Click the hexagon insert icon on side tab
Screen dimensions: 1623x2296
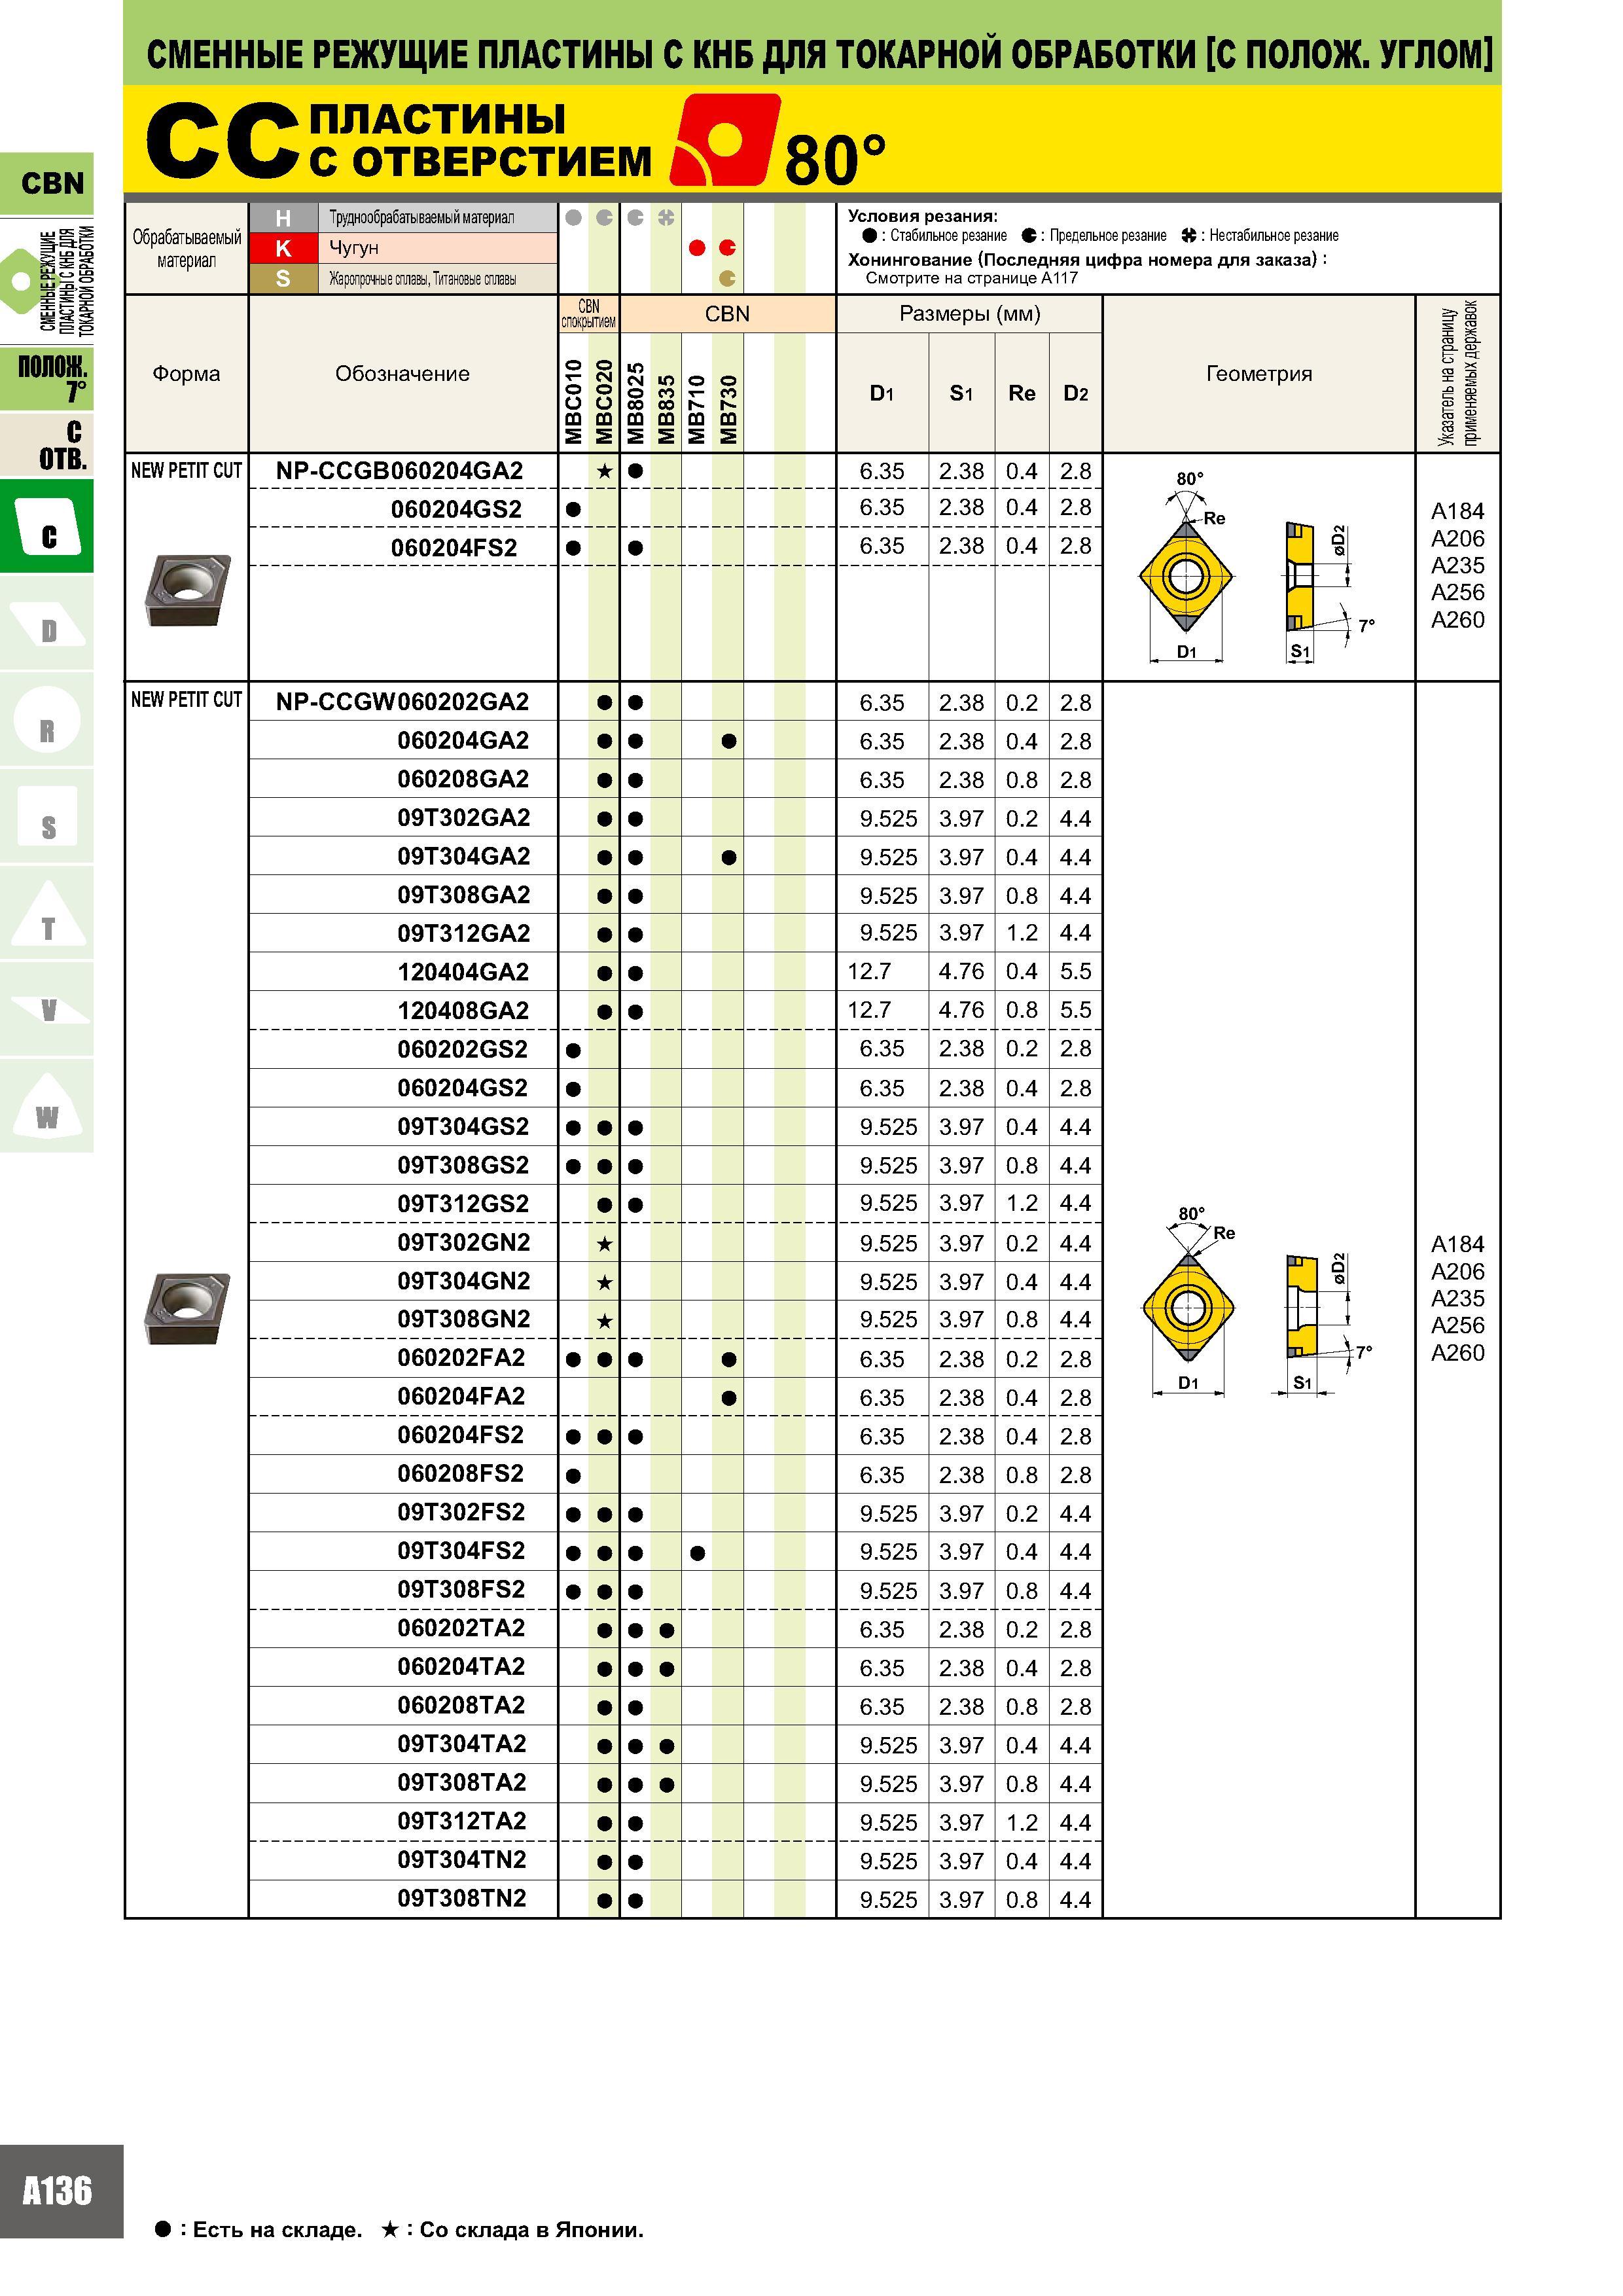tap(19, 281)
